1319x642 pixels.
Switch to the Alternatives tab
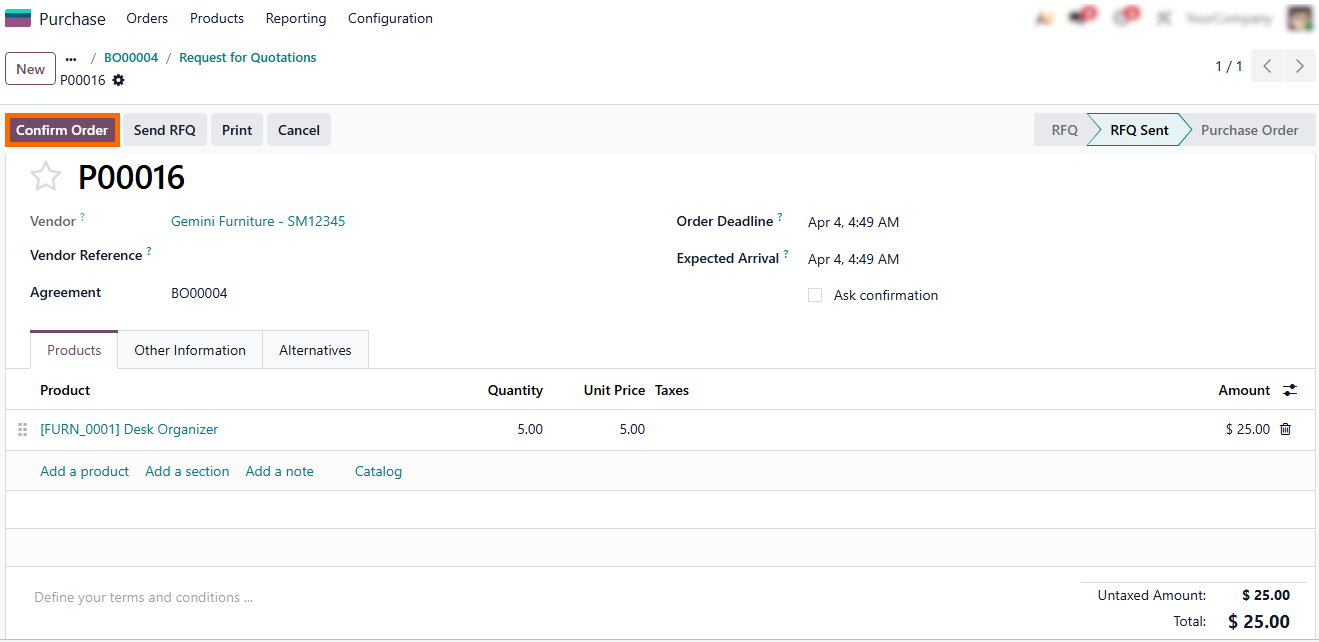315,350
